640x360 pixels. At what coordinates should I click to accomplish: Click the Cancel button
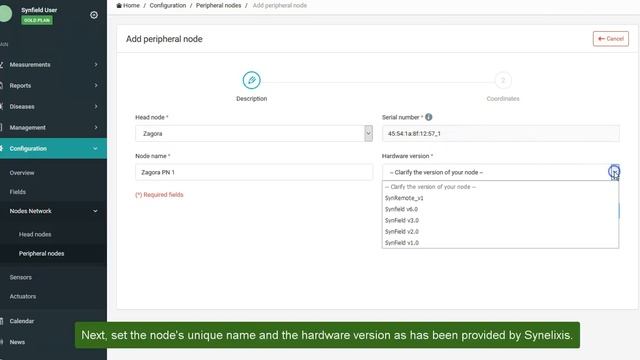coord(611,39)
